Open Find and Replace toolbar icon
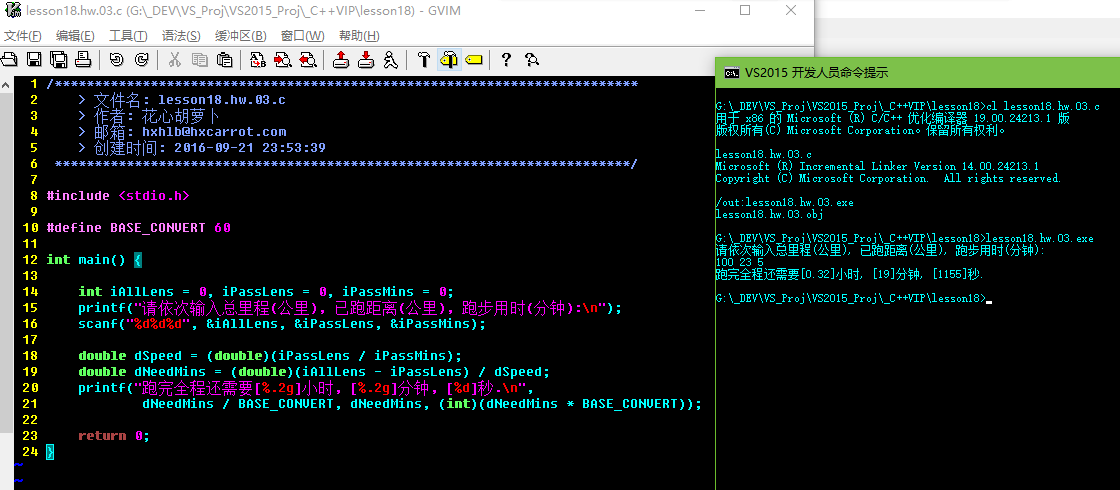Screen dimensions: 1120x490 point(258,60)
